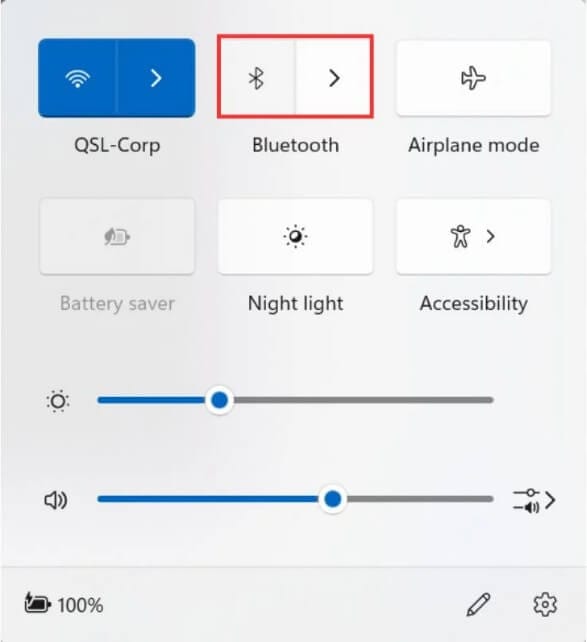Click the battery 100% status indicator
The height and width of the screenshot is (642, 587).
pos(64,604)
